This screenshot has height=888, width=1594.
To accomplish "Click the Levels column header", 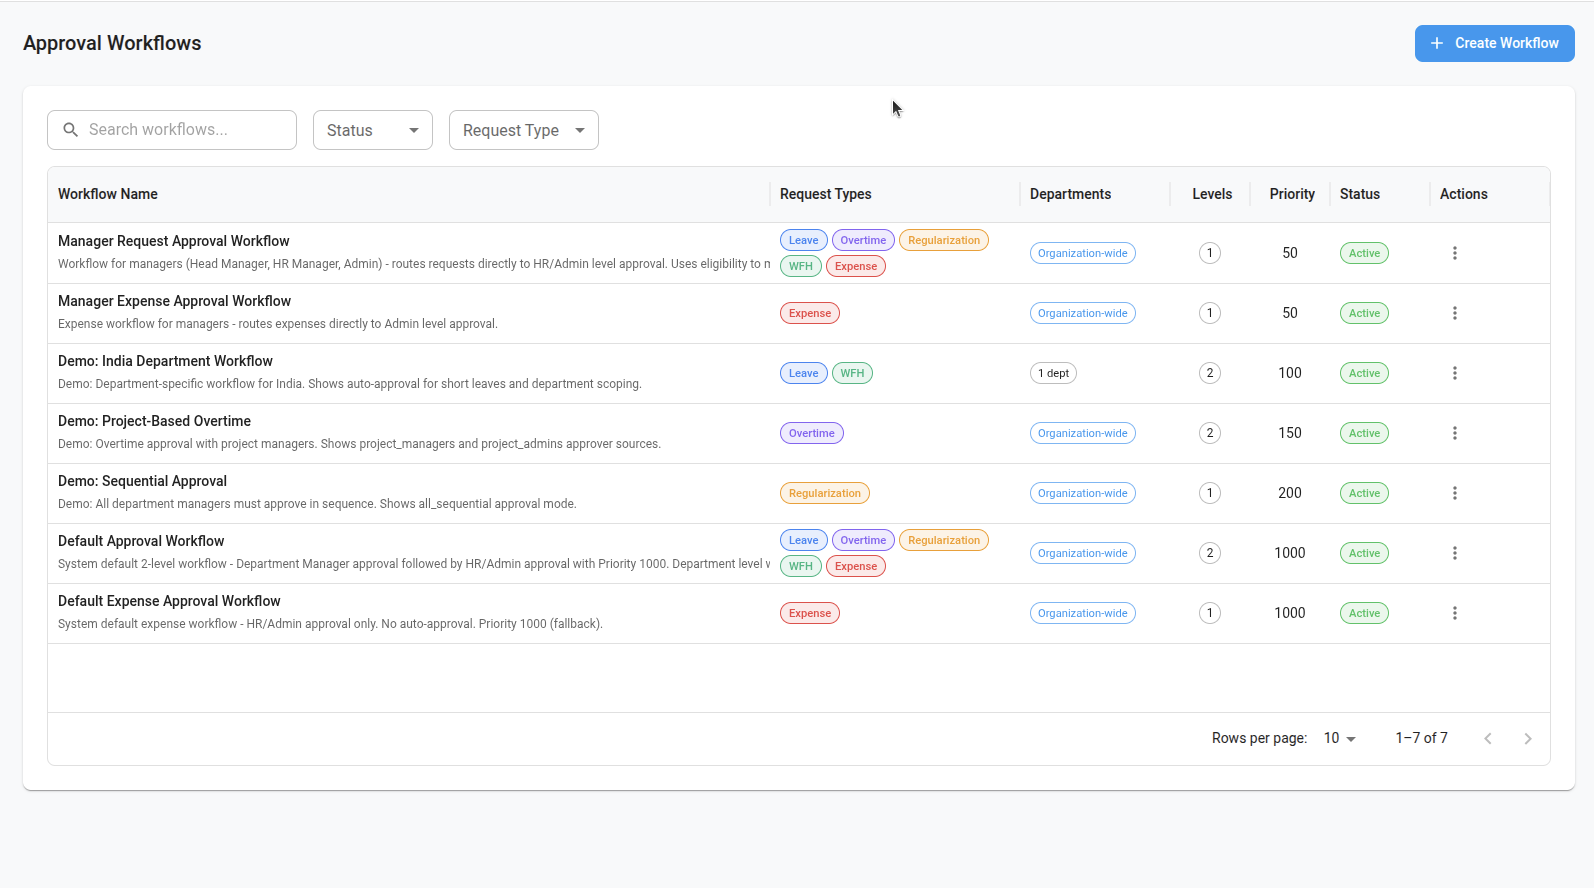I will (x=1211, y=194).
